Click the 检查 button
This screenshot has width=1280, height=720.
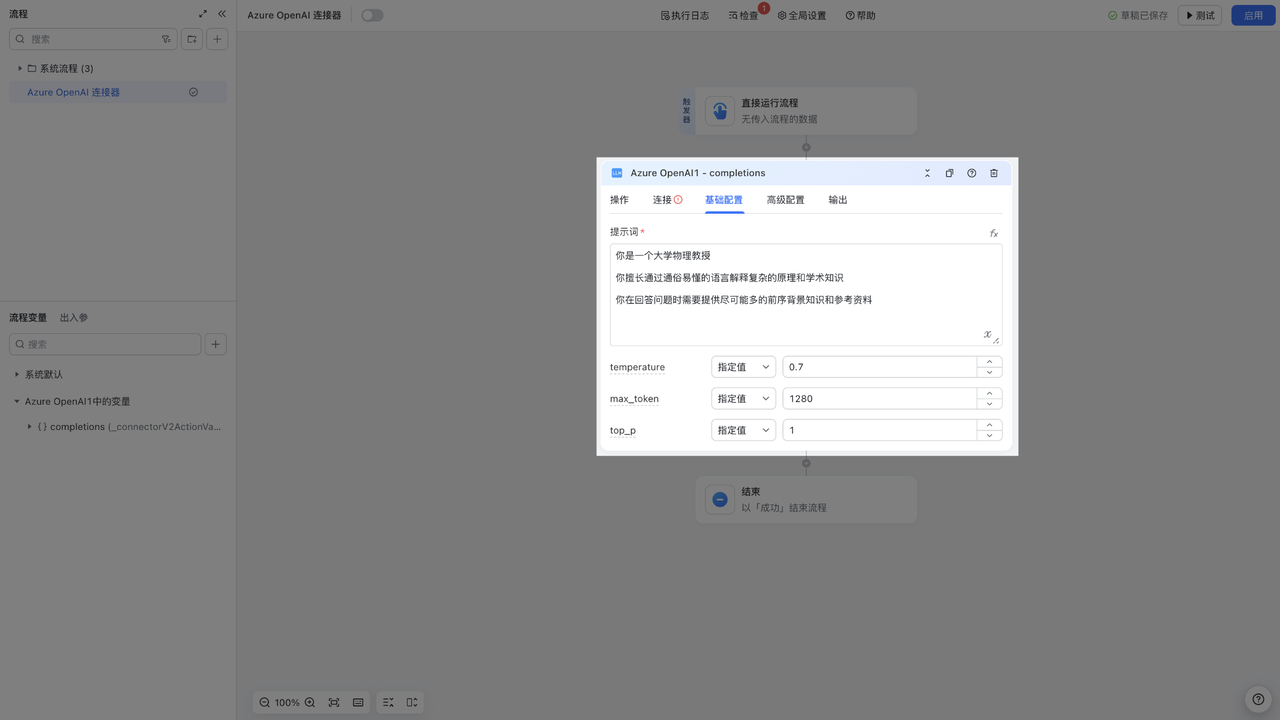[743, 15]
